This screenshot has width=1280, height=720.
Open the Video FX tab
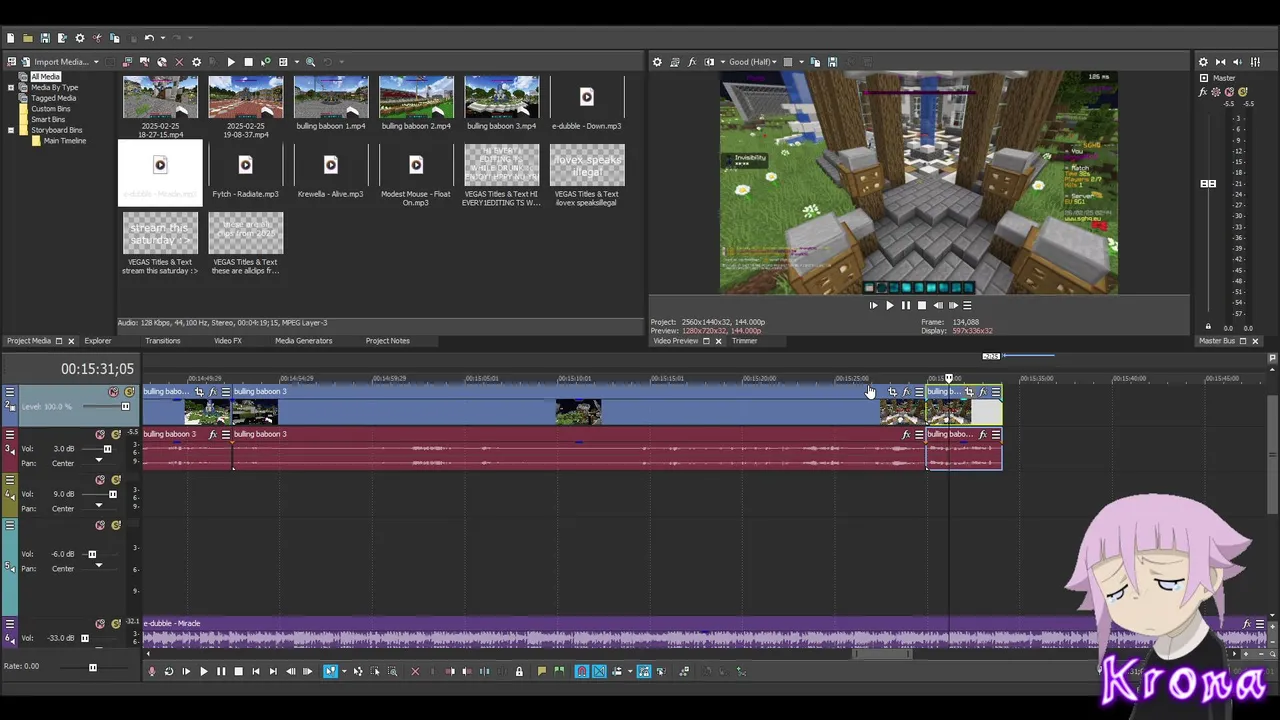pyautogui.click(x=228, y=341)
